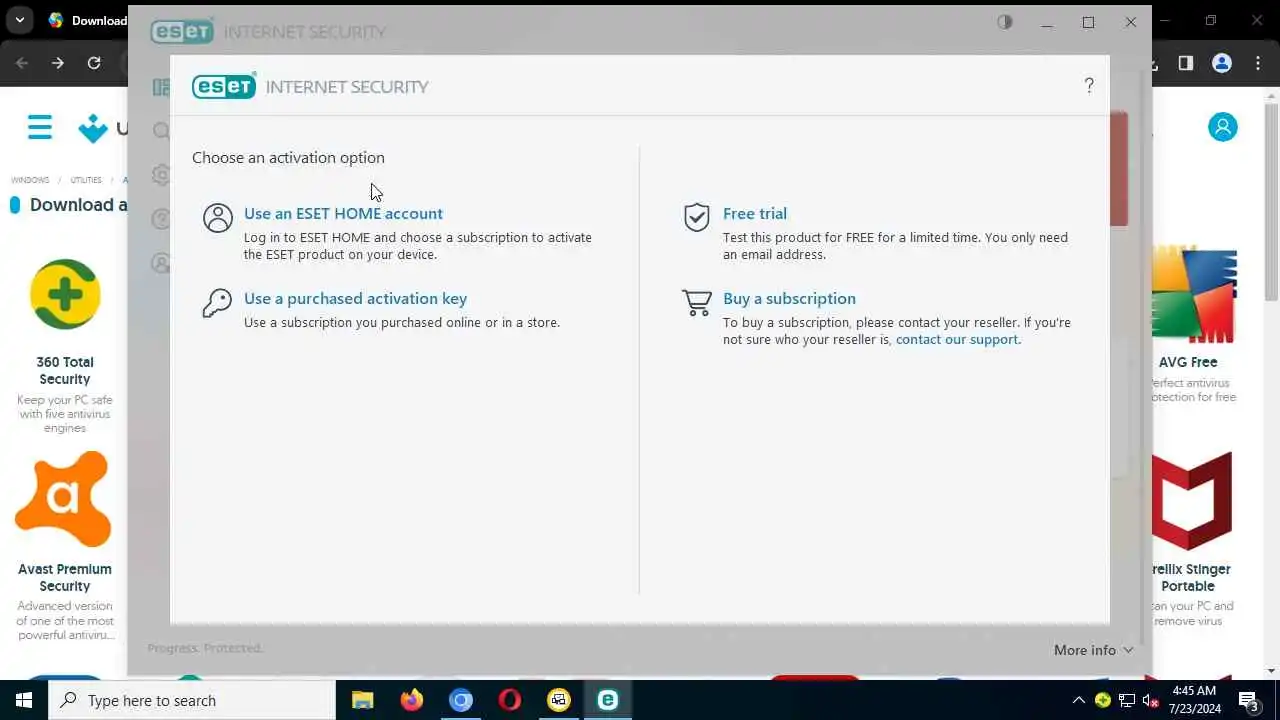Open Opera from the taskbar

pos(510,700)
